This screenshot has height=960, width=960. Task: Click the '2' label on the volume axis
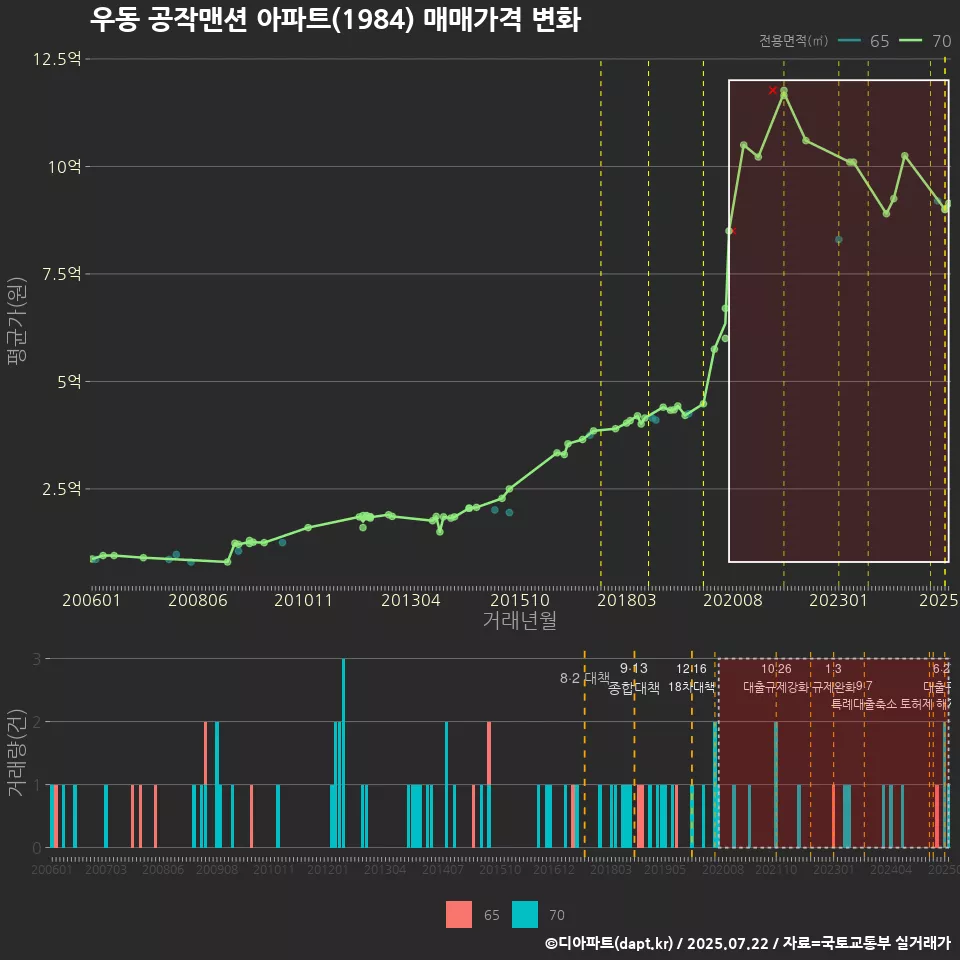click(37, 722)
